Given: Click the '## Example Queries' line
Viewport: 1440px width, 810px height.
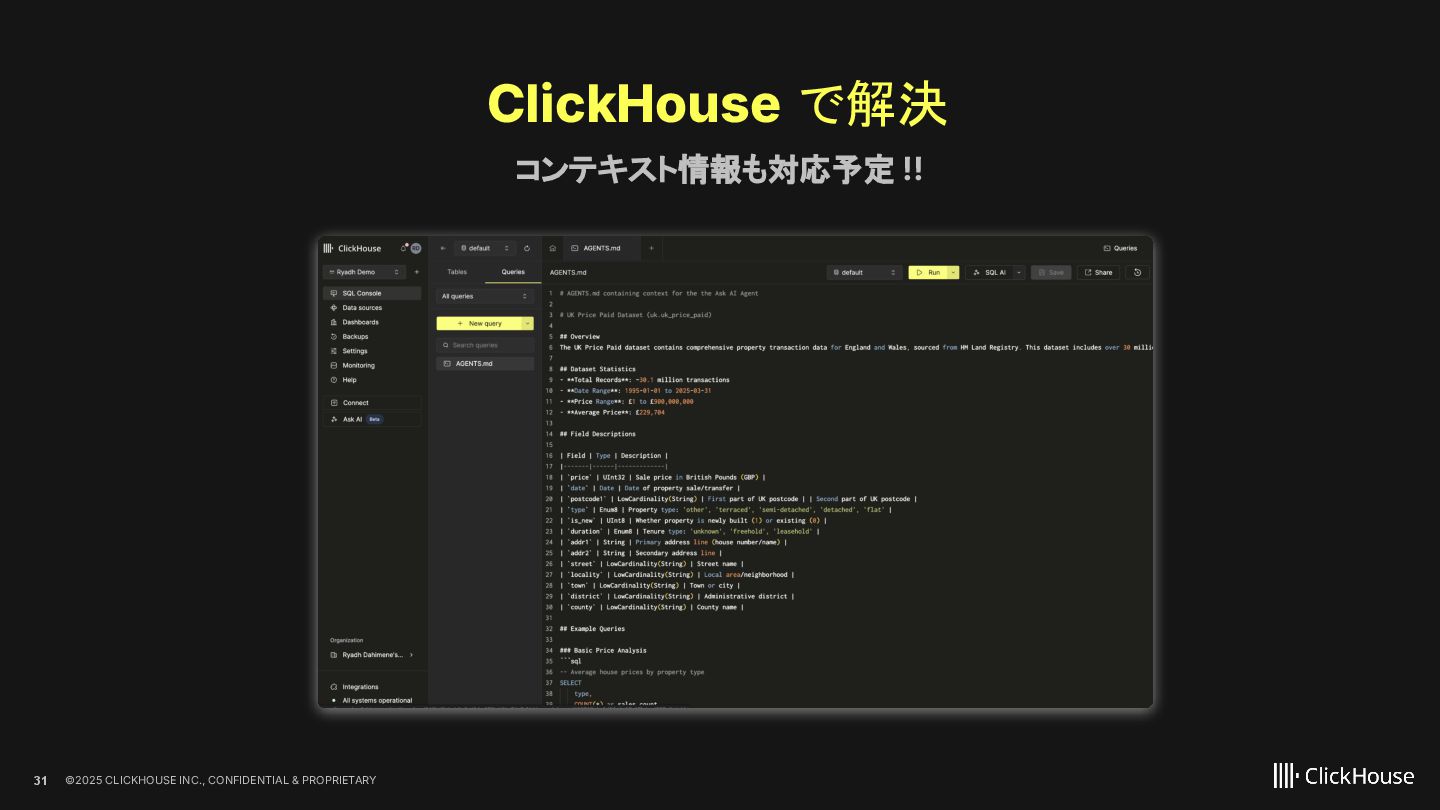Looking at the screenshot, I should tap(593, 629).
